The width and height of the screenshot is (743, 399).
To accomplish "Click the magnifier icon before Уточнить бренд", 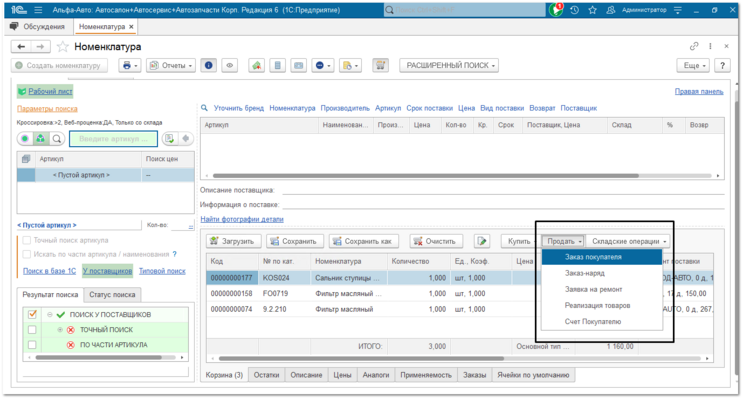I will coord(204,108).
